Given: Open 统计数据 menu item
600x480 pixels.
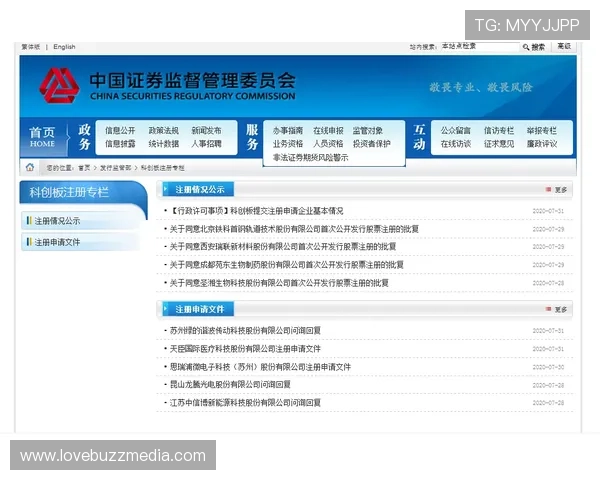Looking at the screenshot, I should click(164, 144).
